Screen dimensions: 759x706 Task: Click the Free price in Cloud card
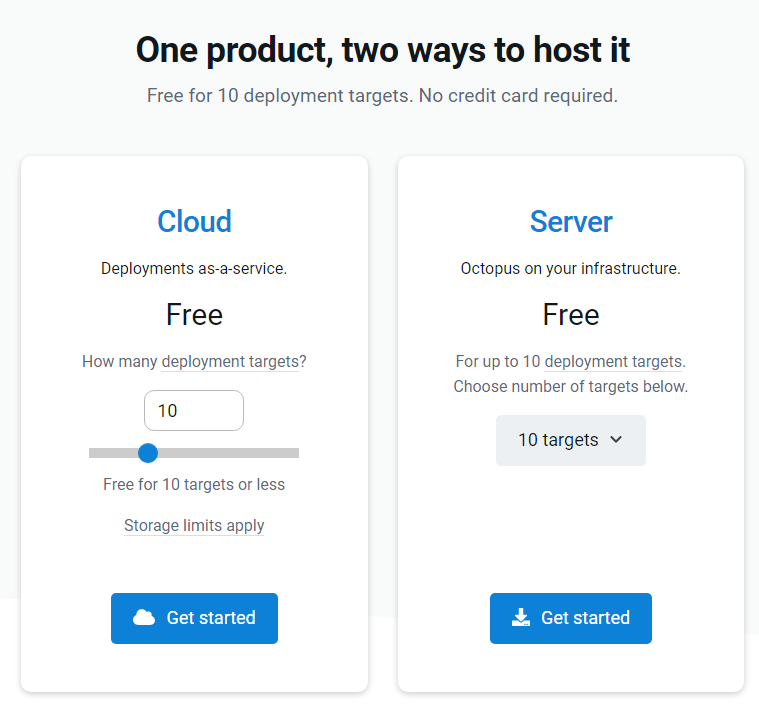tap(195, 315)
